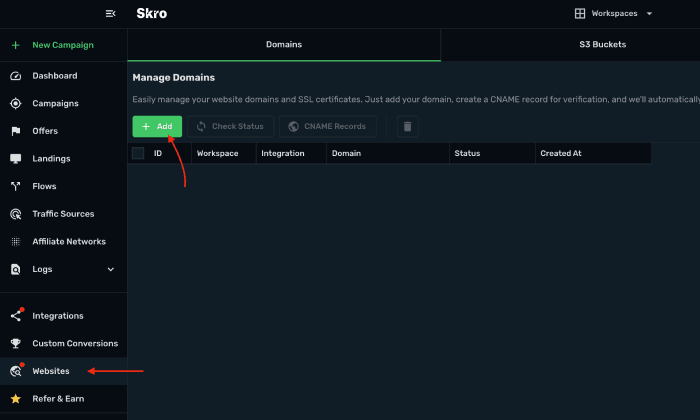The width and height of the screenshot is (700, 420).
Task: Click the Campaigns target icon
Action: pos(16,104)
